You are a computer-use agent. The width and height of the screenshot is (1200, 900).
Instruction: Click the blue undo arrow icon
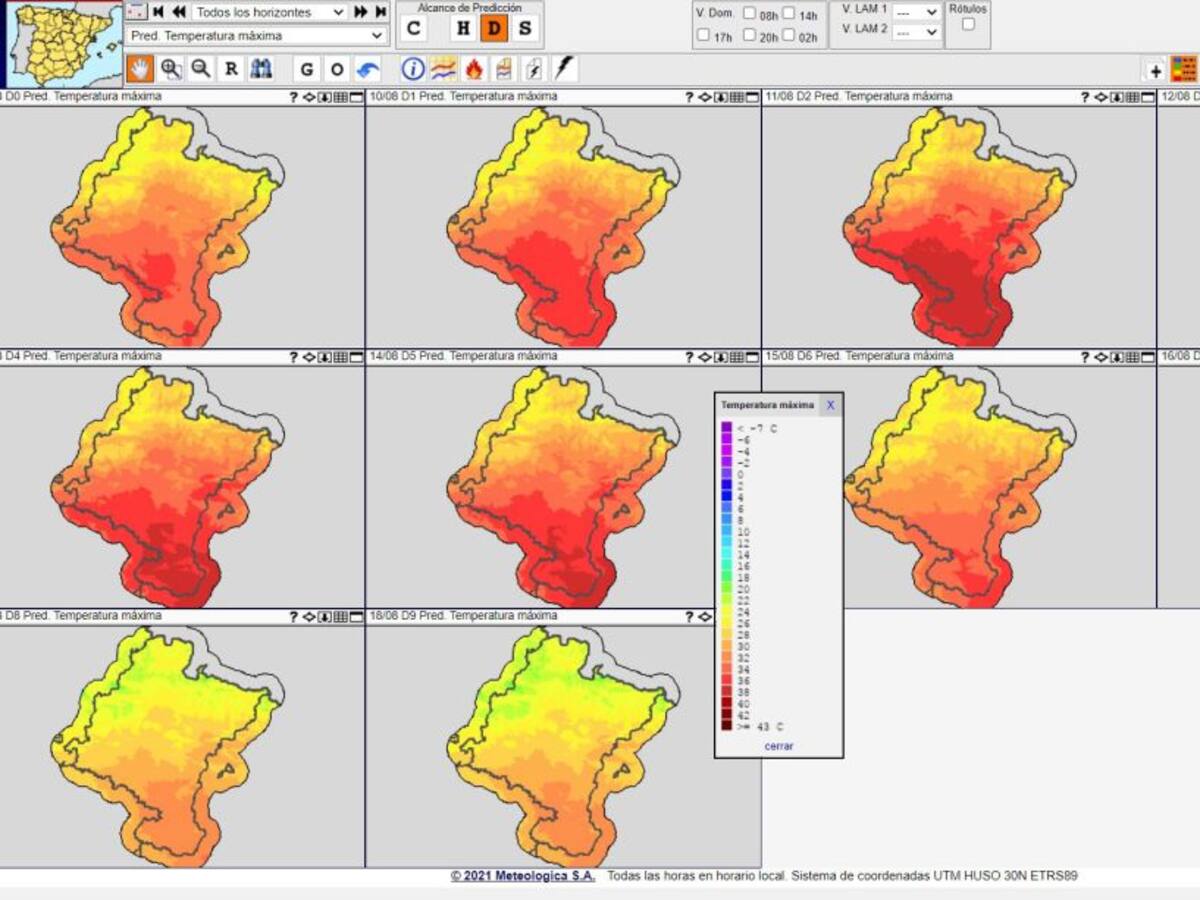pos(368,69)
